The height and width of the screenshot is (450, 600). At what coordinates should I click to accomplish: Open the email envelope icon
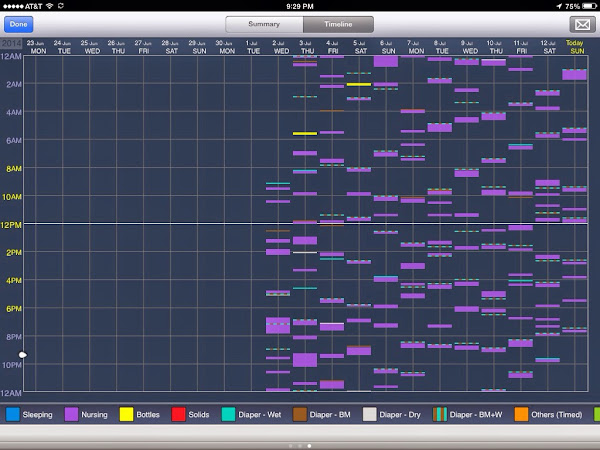582,25
